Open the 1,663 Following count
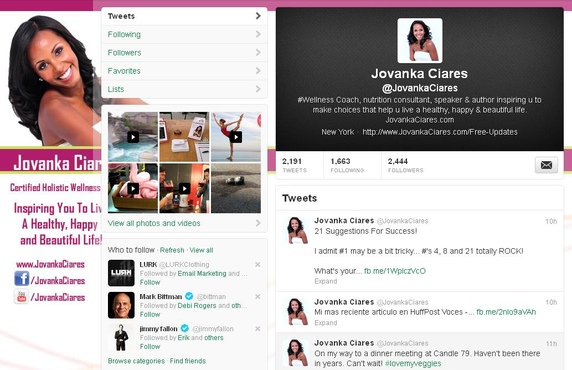572x370 pixels. (x=347, y=165)
